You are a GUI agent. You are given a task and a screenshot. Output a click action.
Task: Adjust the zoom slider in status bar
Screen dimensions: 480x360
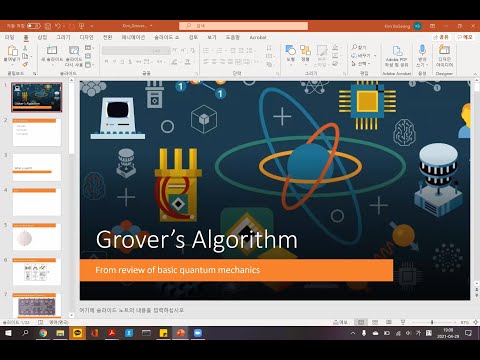point(432,322)
